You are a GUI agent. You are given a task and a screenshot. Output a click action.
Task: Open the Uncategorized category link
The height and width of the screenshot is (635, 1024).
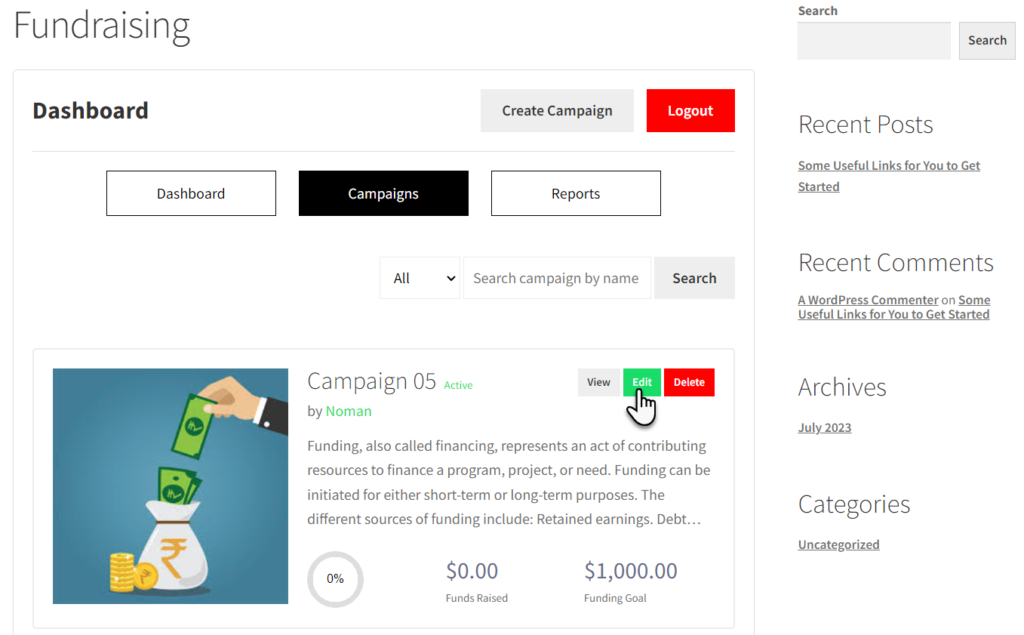[839, 545]
